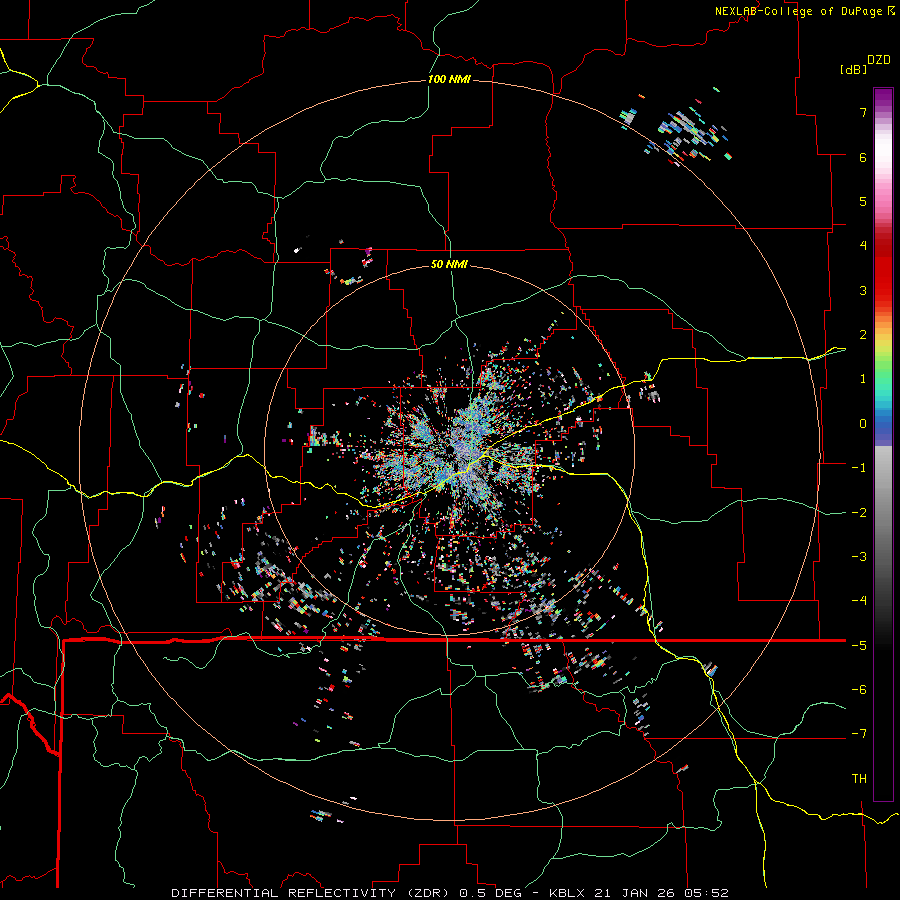Click the 2 value on the color scale

click(863, 335)
